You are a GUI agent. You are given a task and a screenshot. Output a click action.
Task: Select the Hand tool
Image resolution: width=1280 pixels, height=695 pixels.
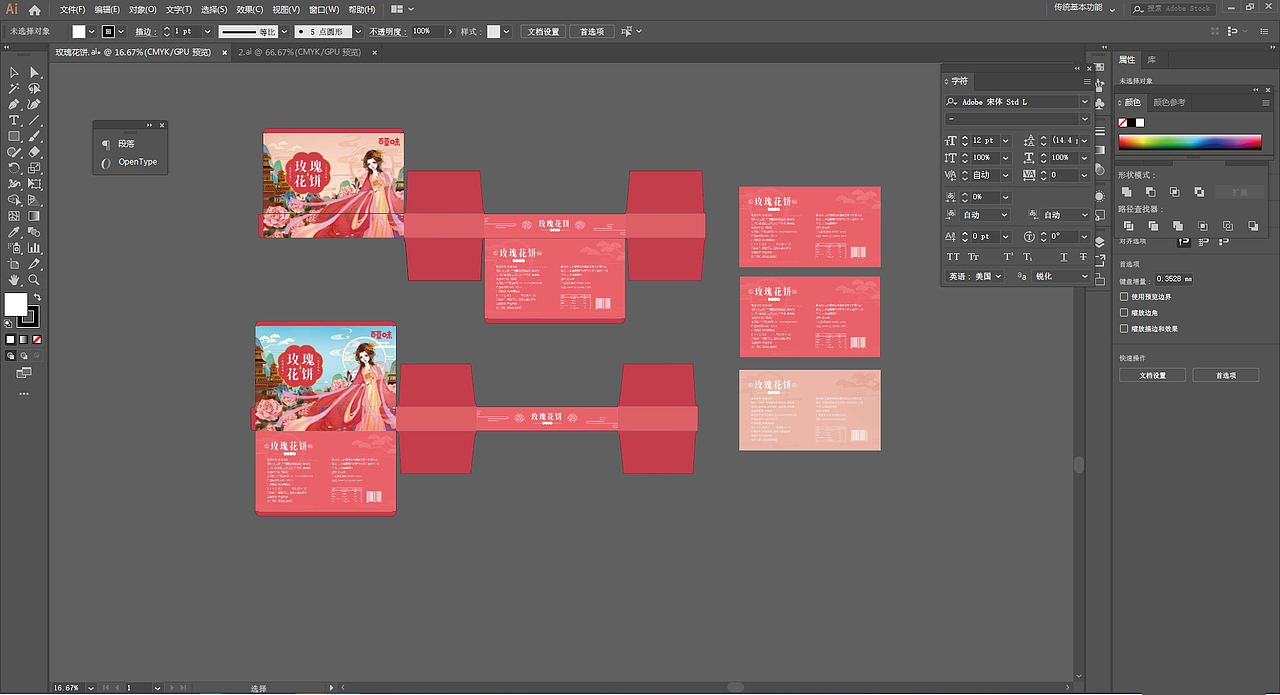(14, 280)
